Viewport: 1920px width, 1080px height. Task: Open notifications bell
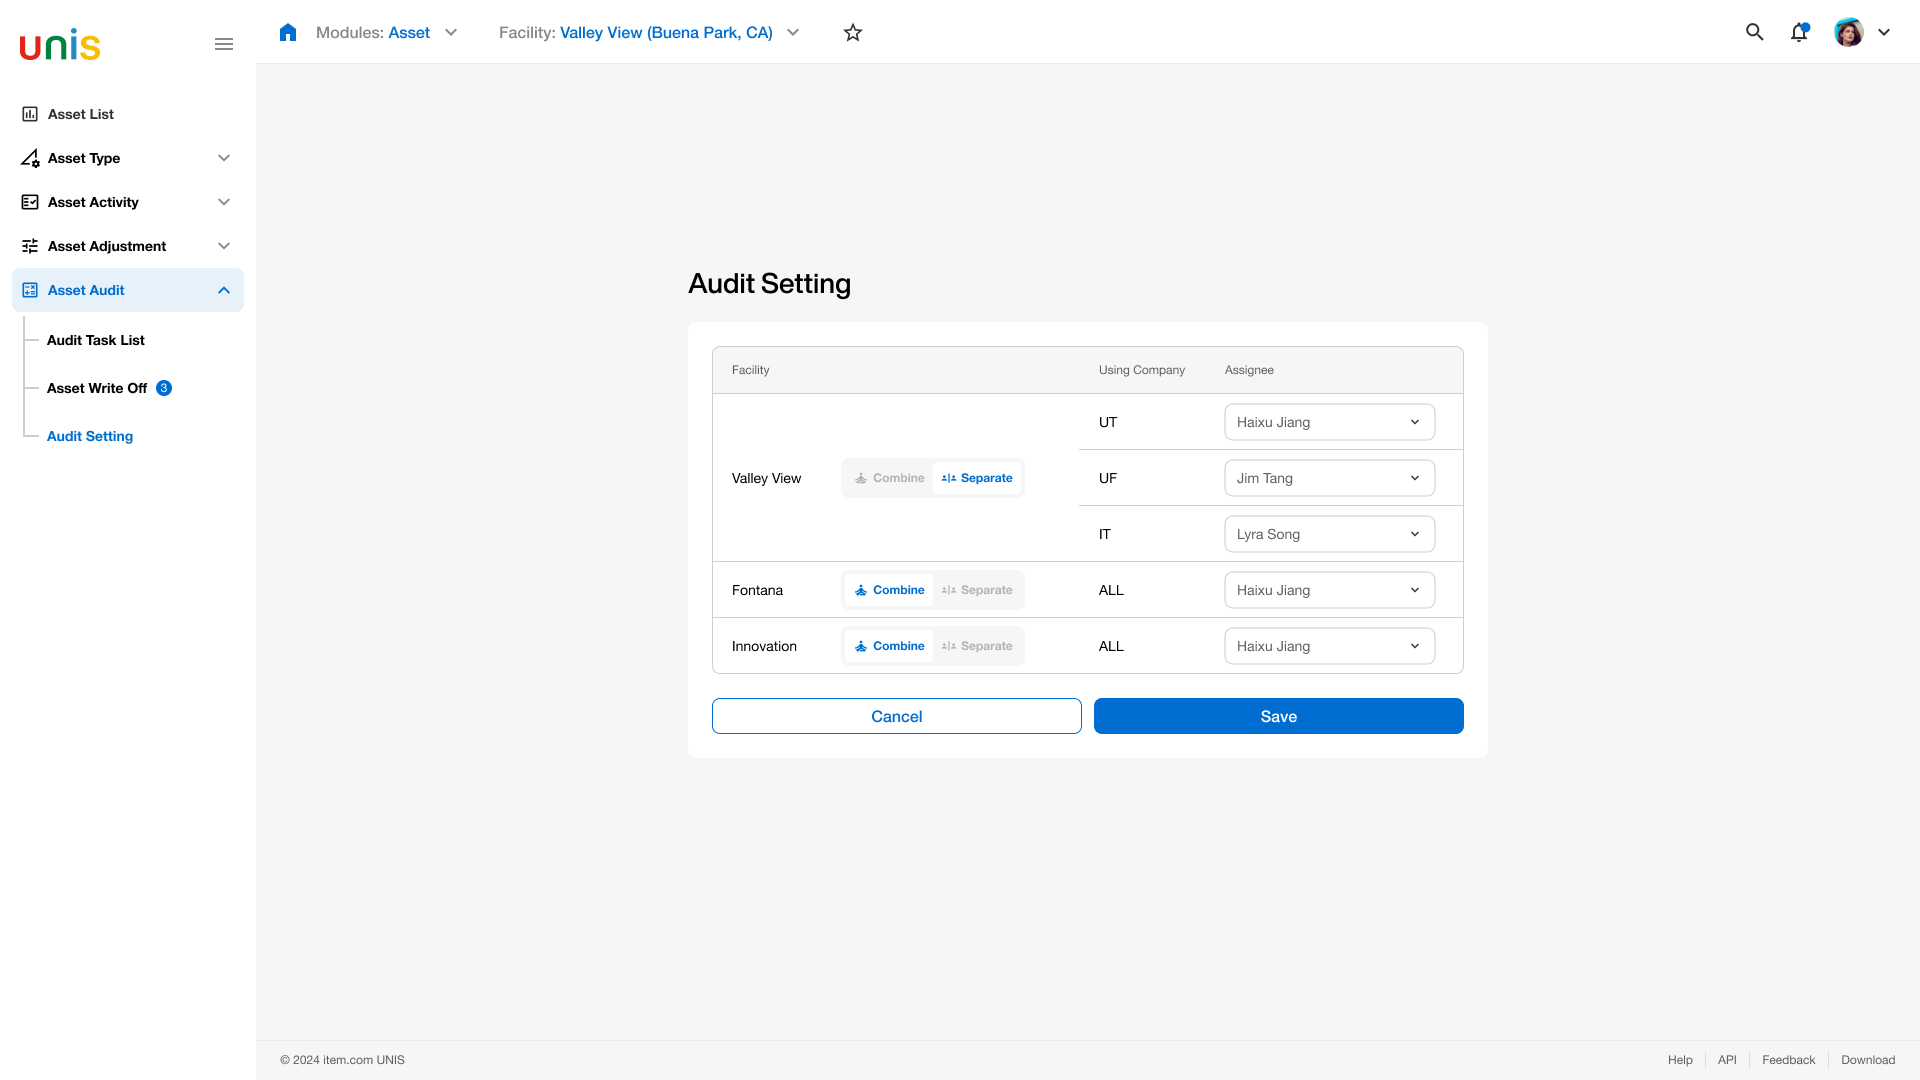coord(1799,32)
